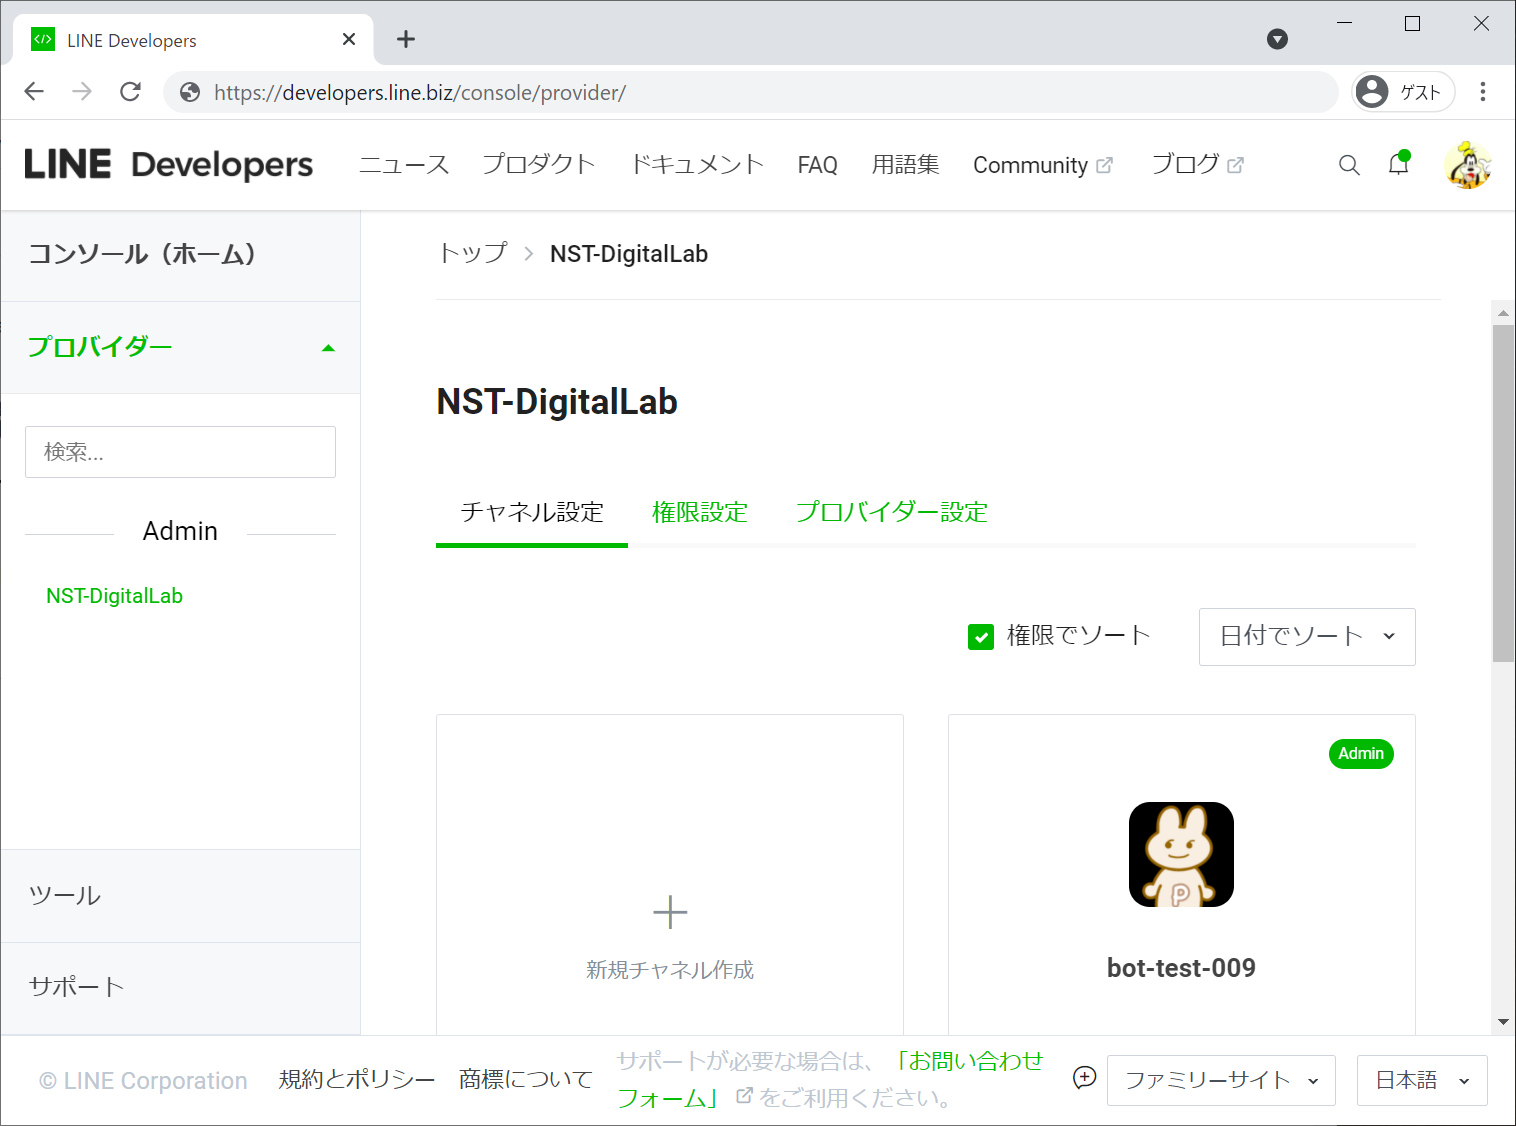Click the provider search field 検索...
This screenshot has width=1516, height=1126.
(180, 452)
